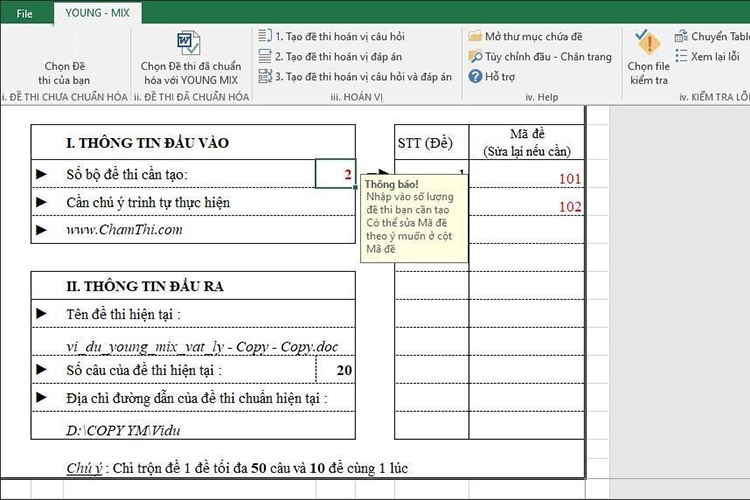Select the cell showing 20 questions
The height and width of the screenshot is (500, 750).
pos(336,370)
